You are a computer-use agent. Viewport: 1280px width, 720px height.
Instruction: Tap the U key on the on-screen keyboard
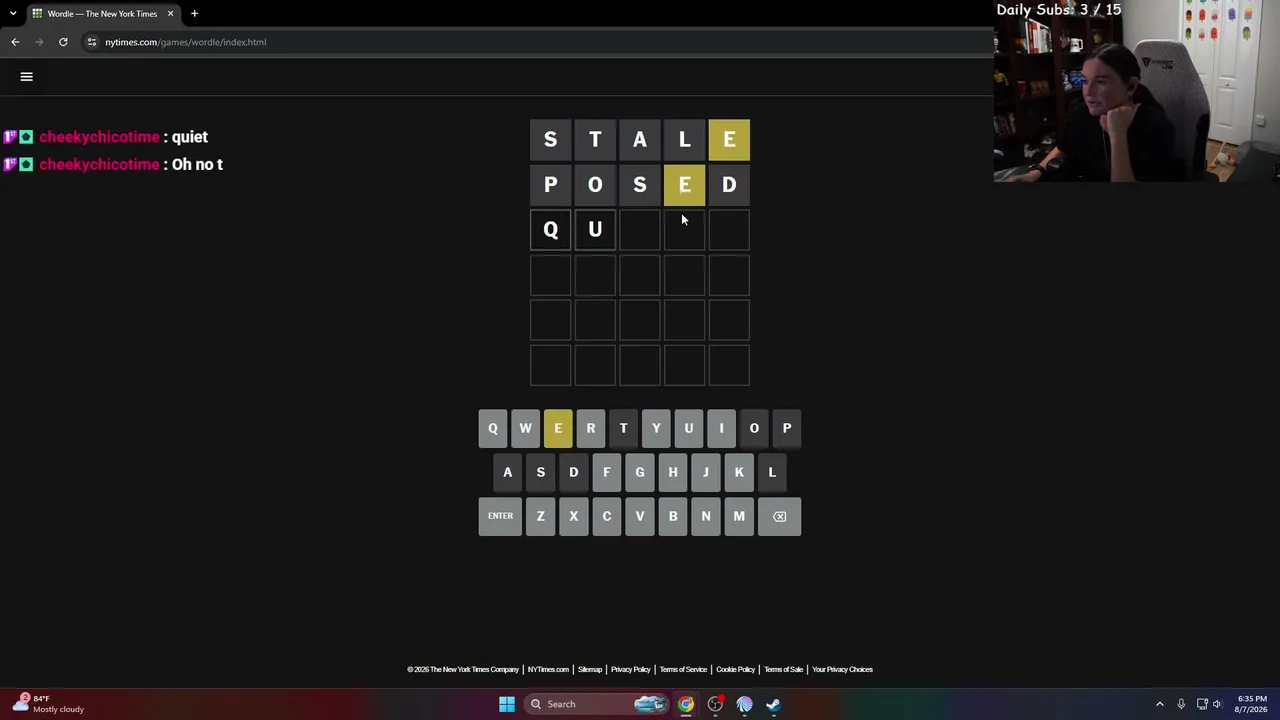[x=689, y=428]
